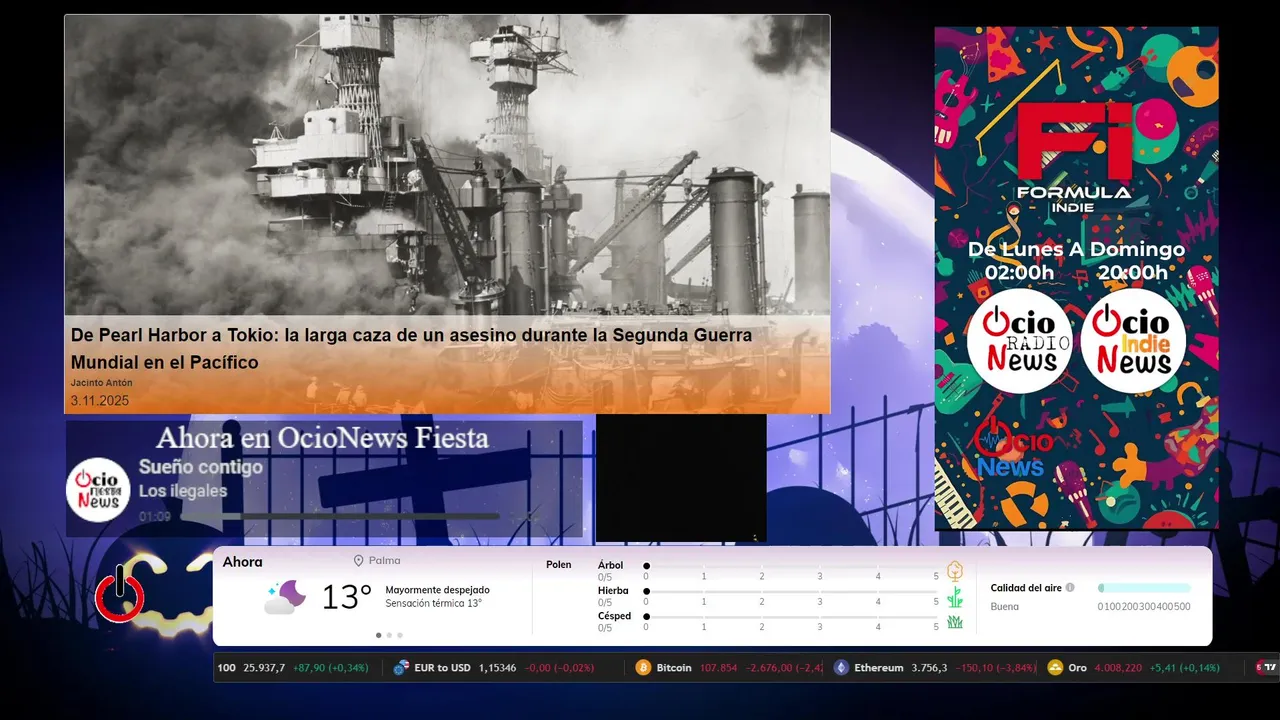
Task: Click the Bitcoin coin icon
Action: [x=643, y=668]
